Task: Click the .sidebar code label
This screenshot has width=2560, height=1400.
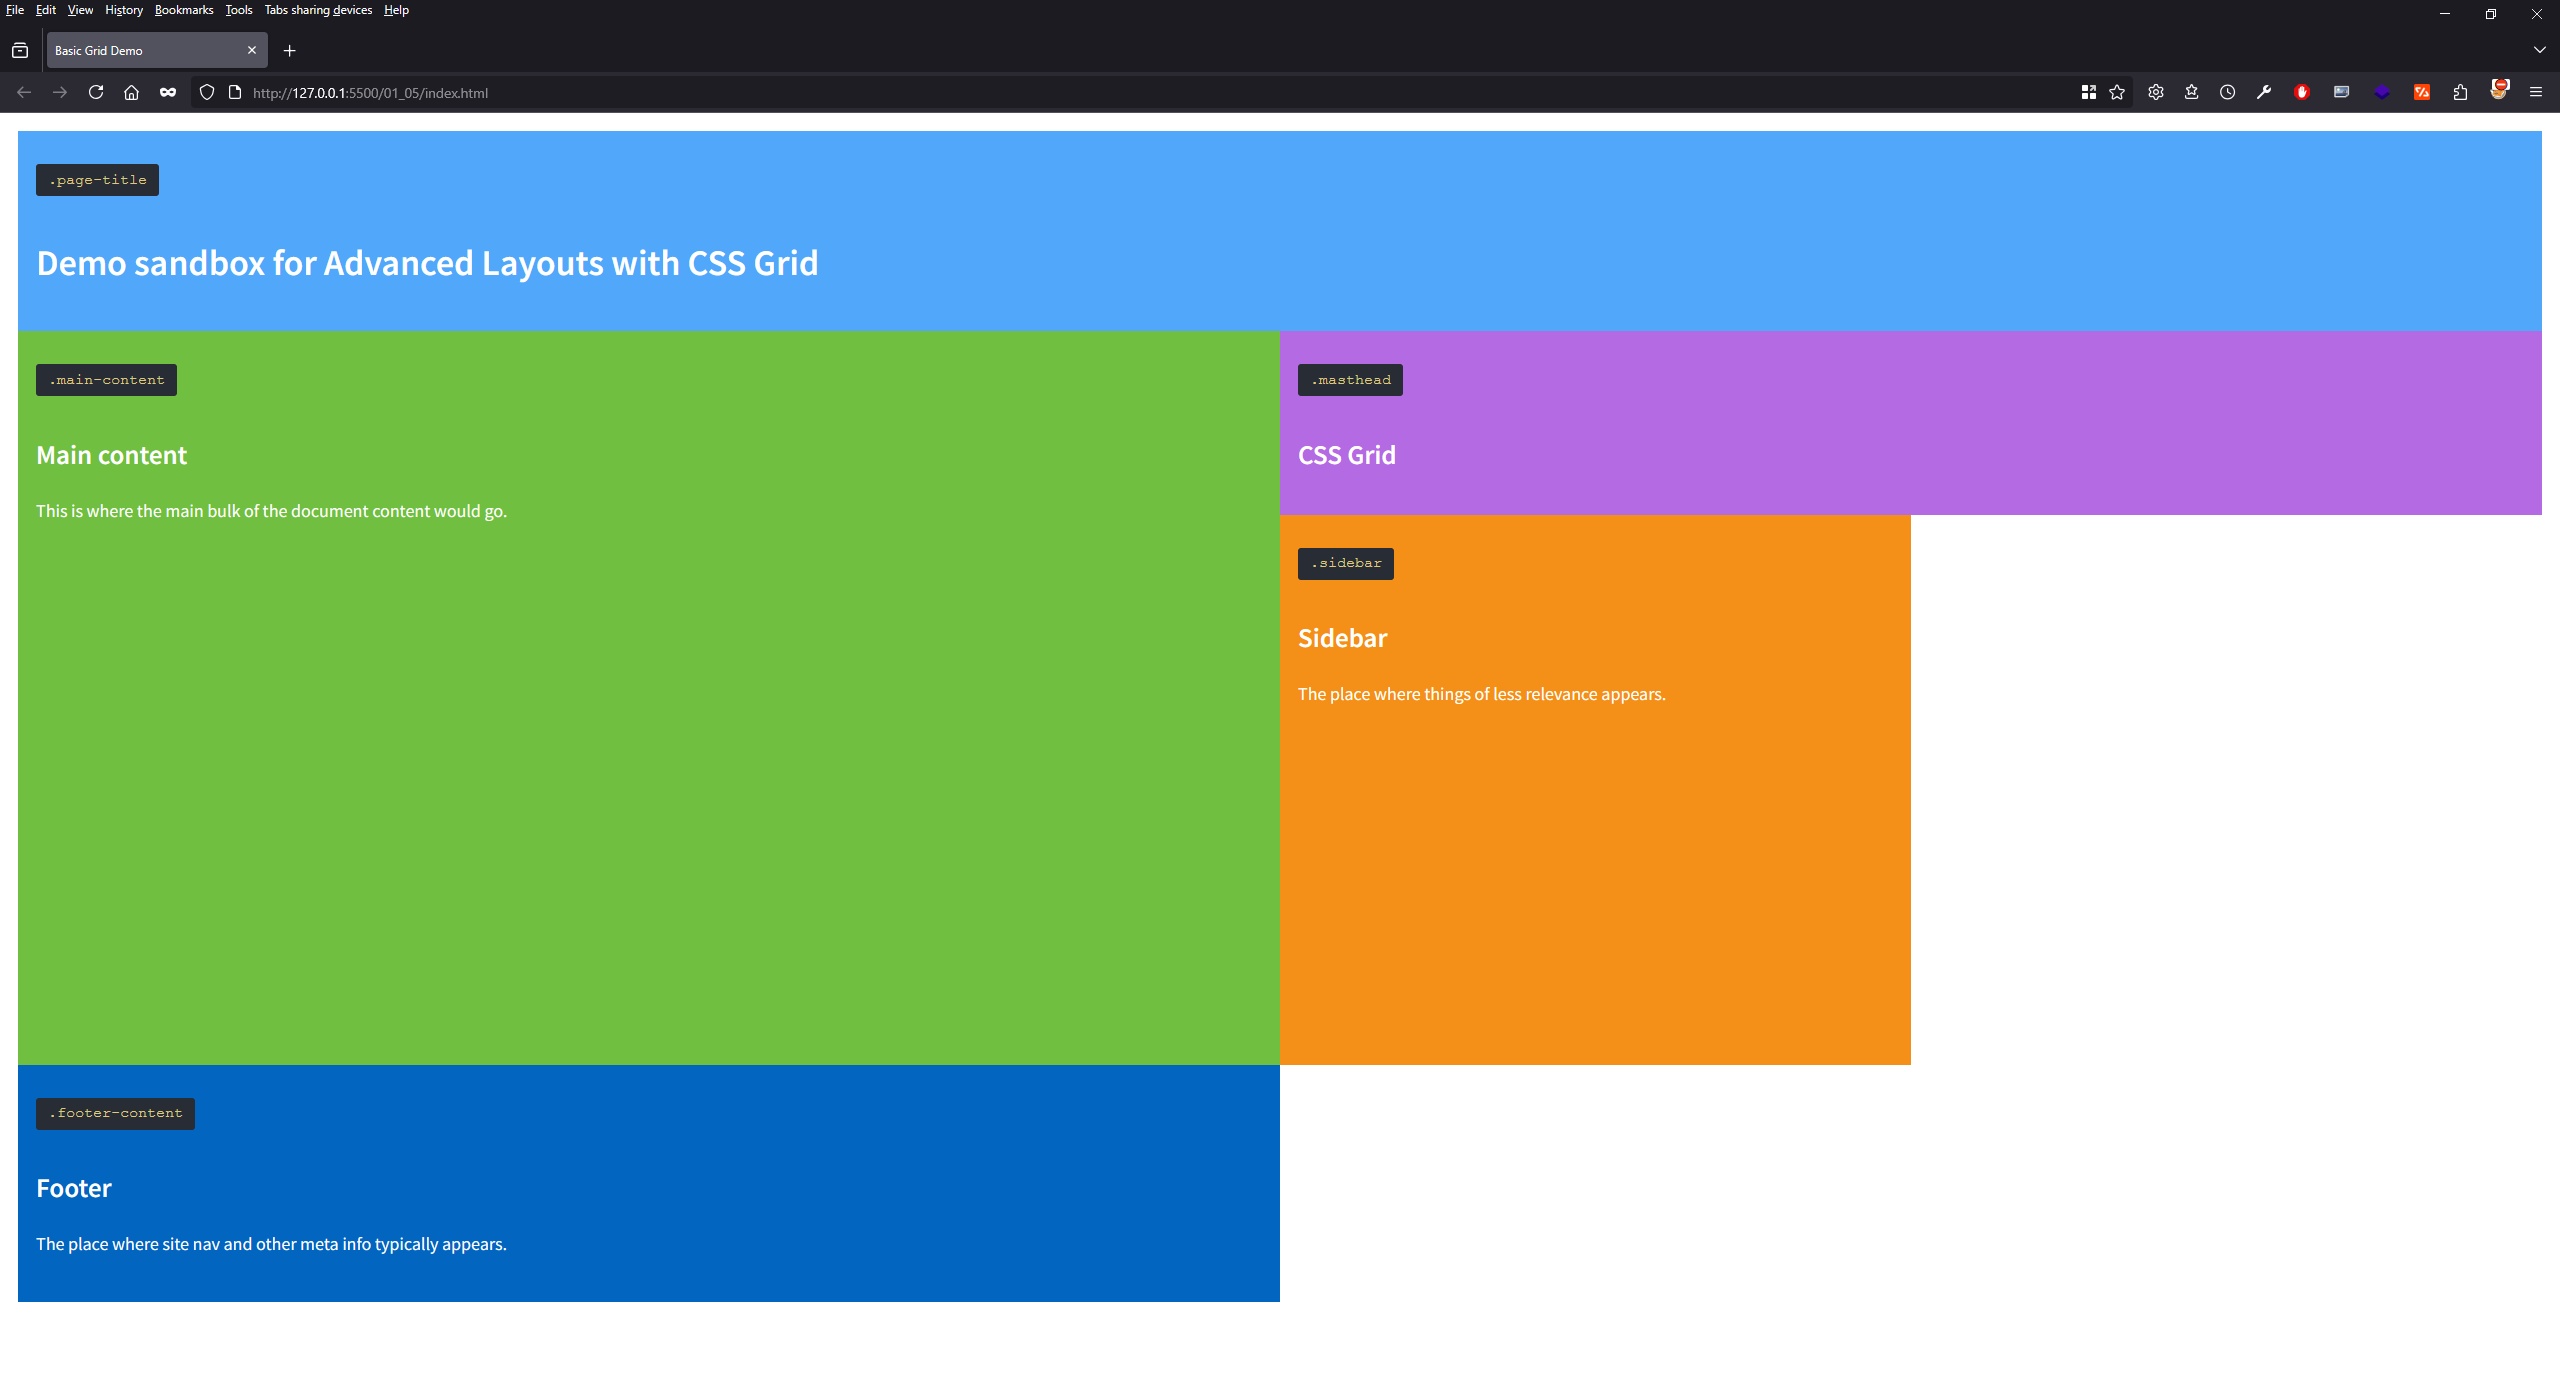Action: [1345, 563]
